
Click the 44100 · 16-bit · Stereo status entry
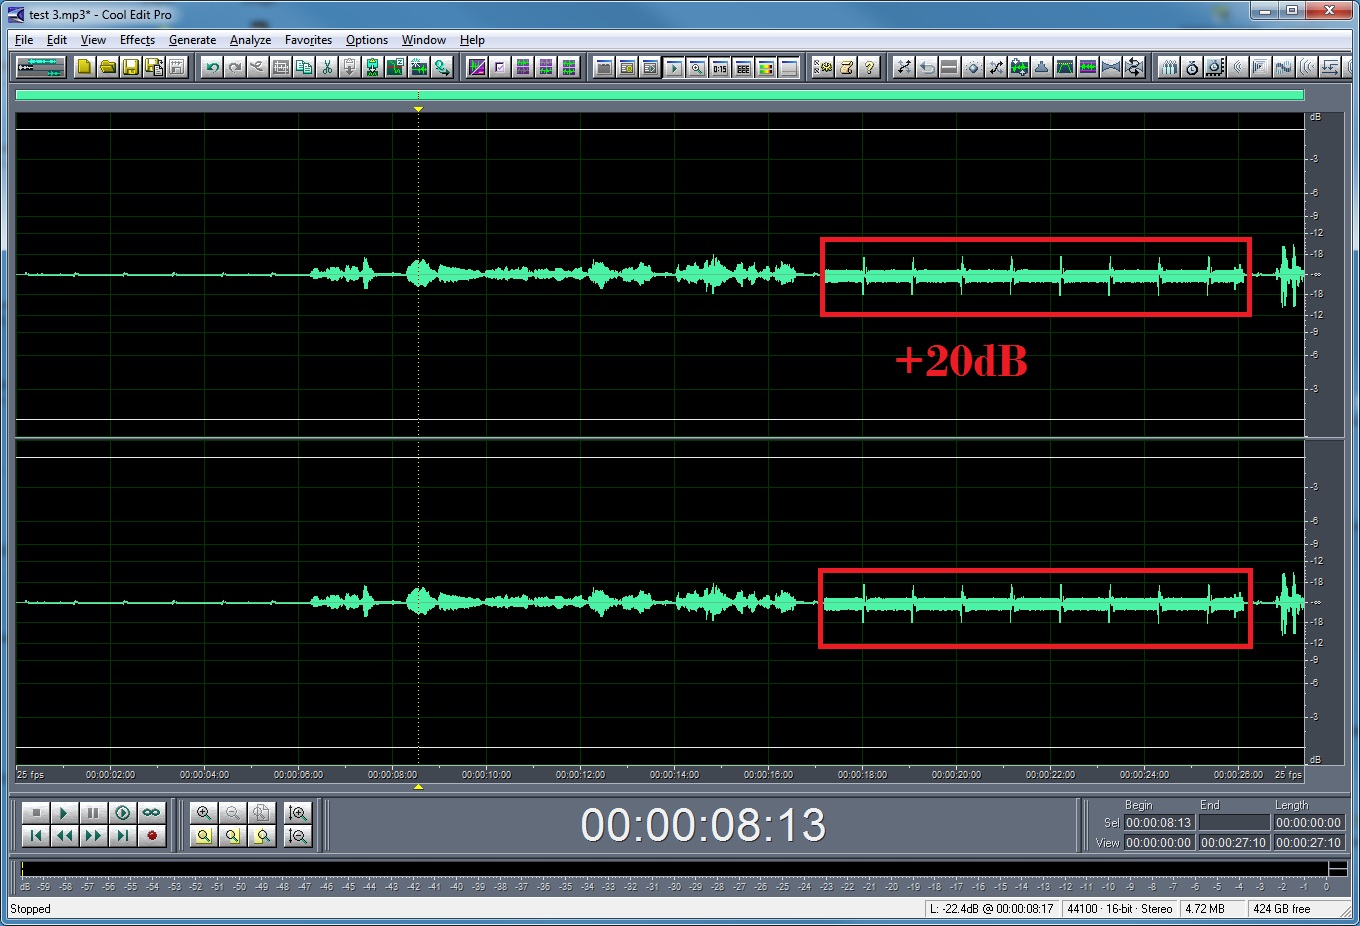(1120, 909)
